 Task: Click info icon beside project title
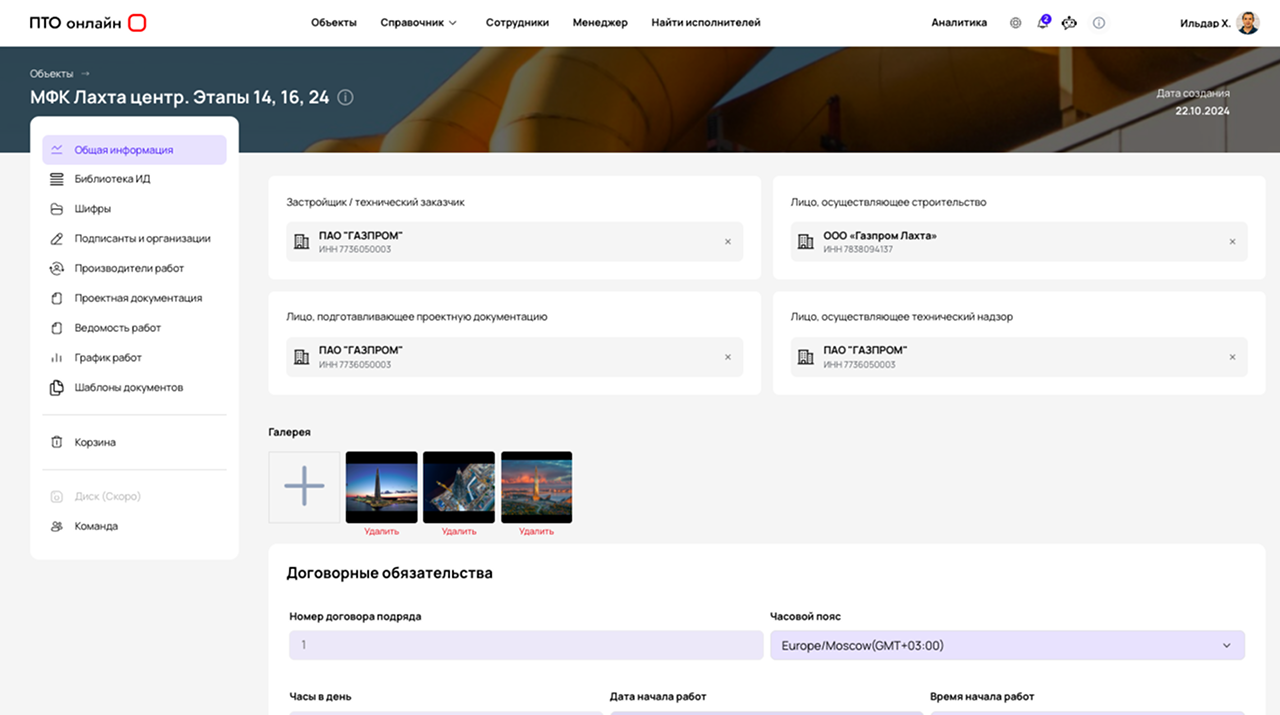click(x=345, y=97)
